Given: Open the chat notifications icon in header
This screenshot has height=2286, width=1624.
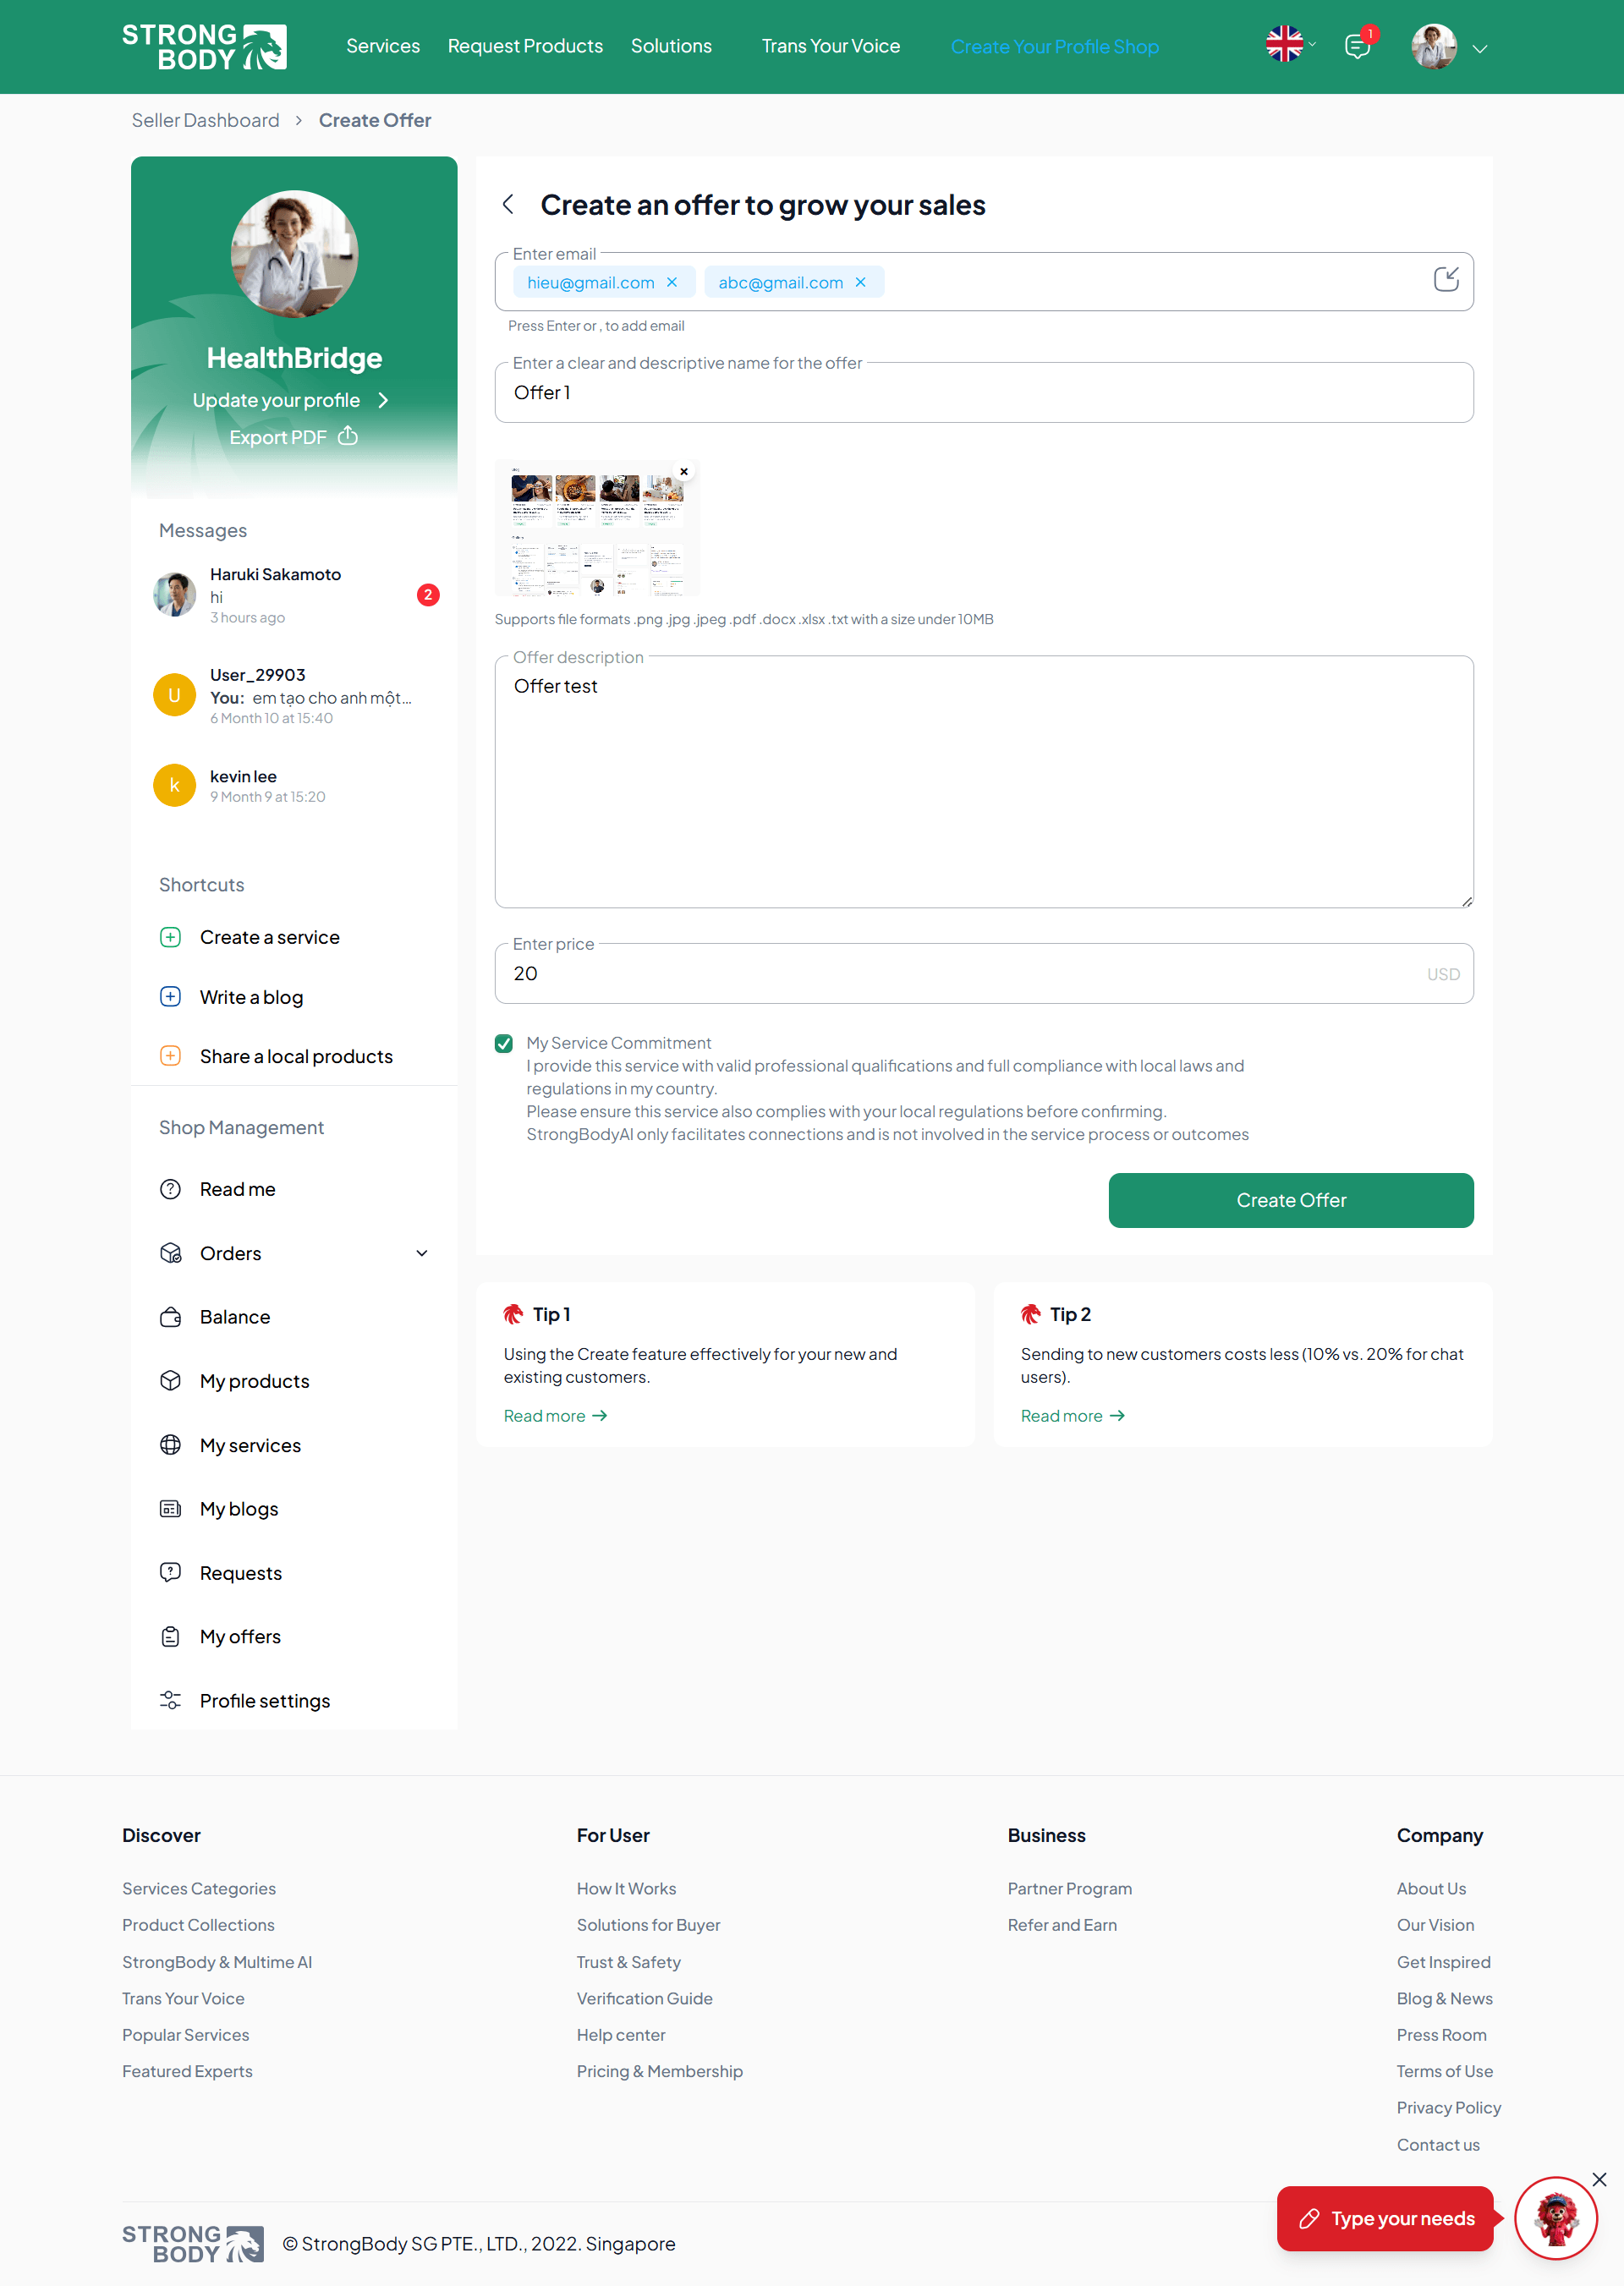Looking at the screenshot, I should click(x=1357, y=46).
